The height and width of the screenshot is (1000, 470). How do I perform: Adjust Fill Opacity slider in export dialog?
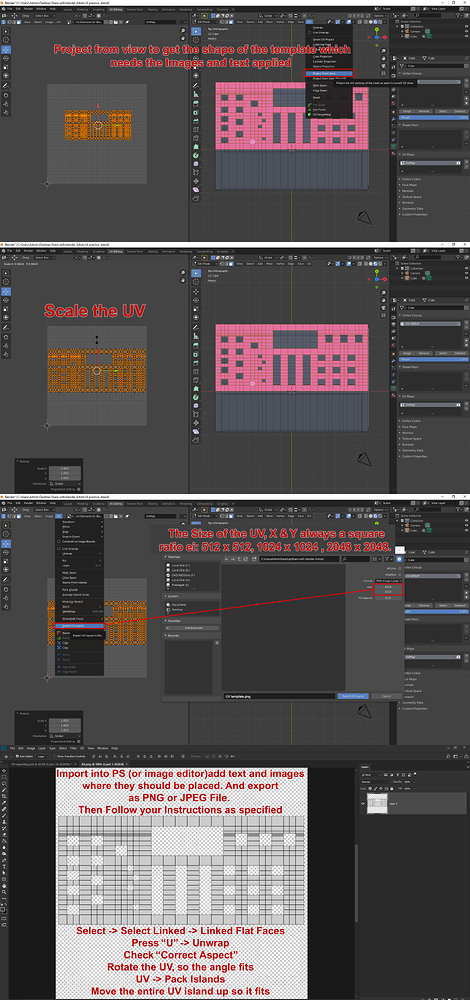click(388, 598)
